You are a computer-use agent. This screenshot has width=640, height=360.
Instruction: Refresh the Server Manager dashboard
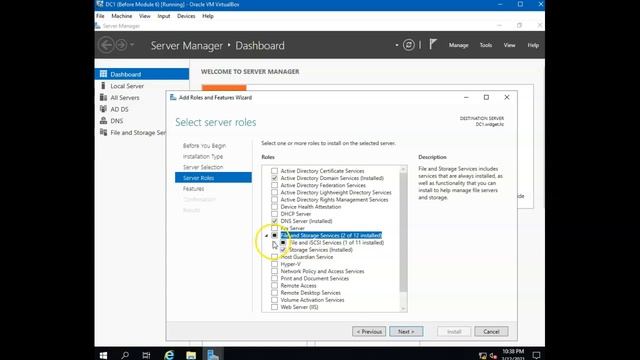(x=409, y=45)
